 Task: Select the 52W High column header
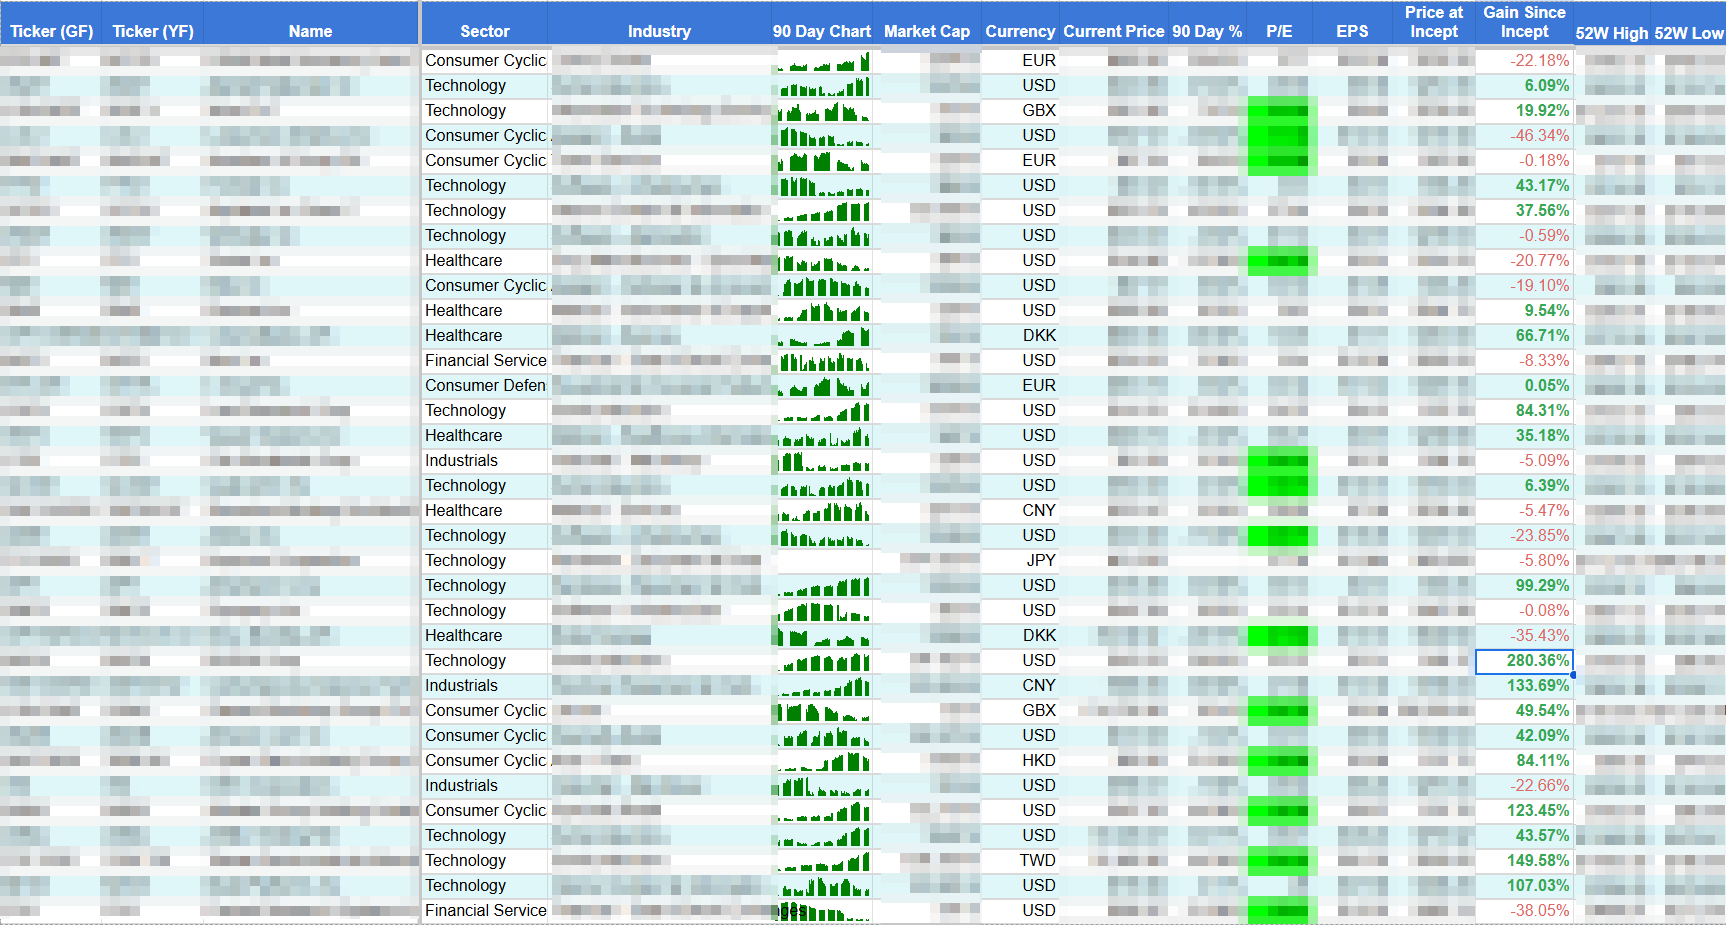pos(1611,33)
